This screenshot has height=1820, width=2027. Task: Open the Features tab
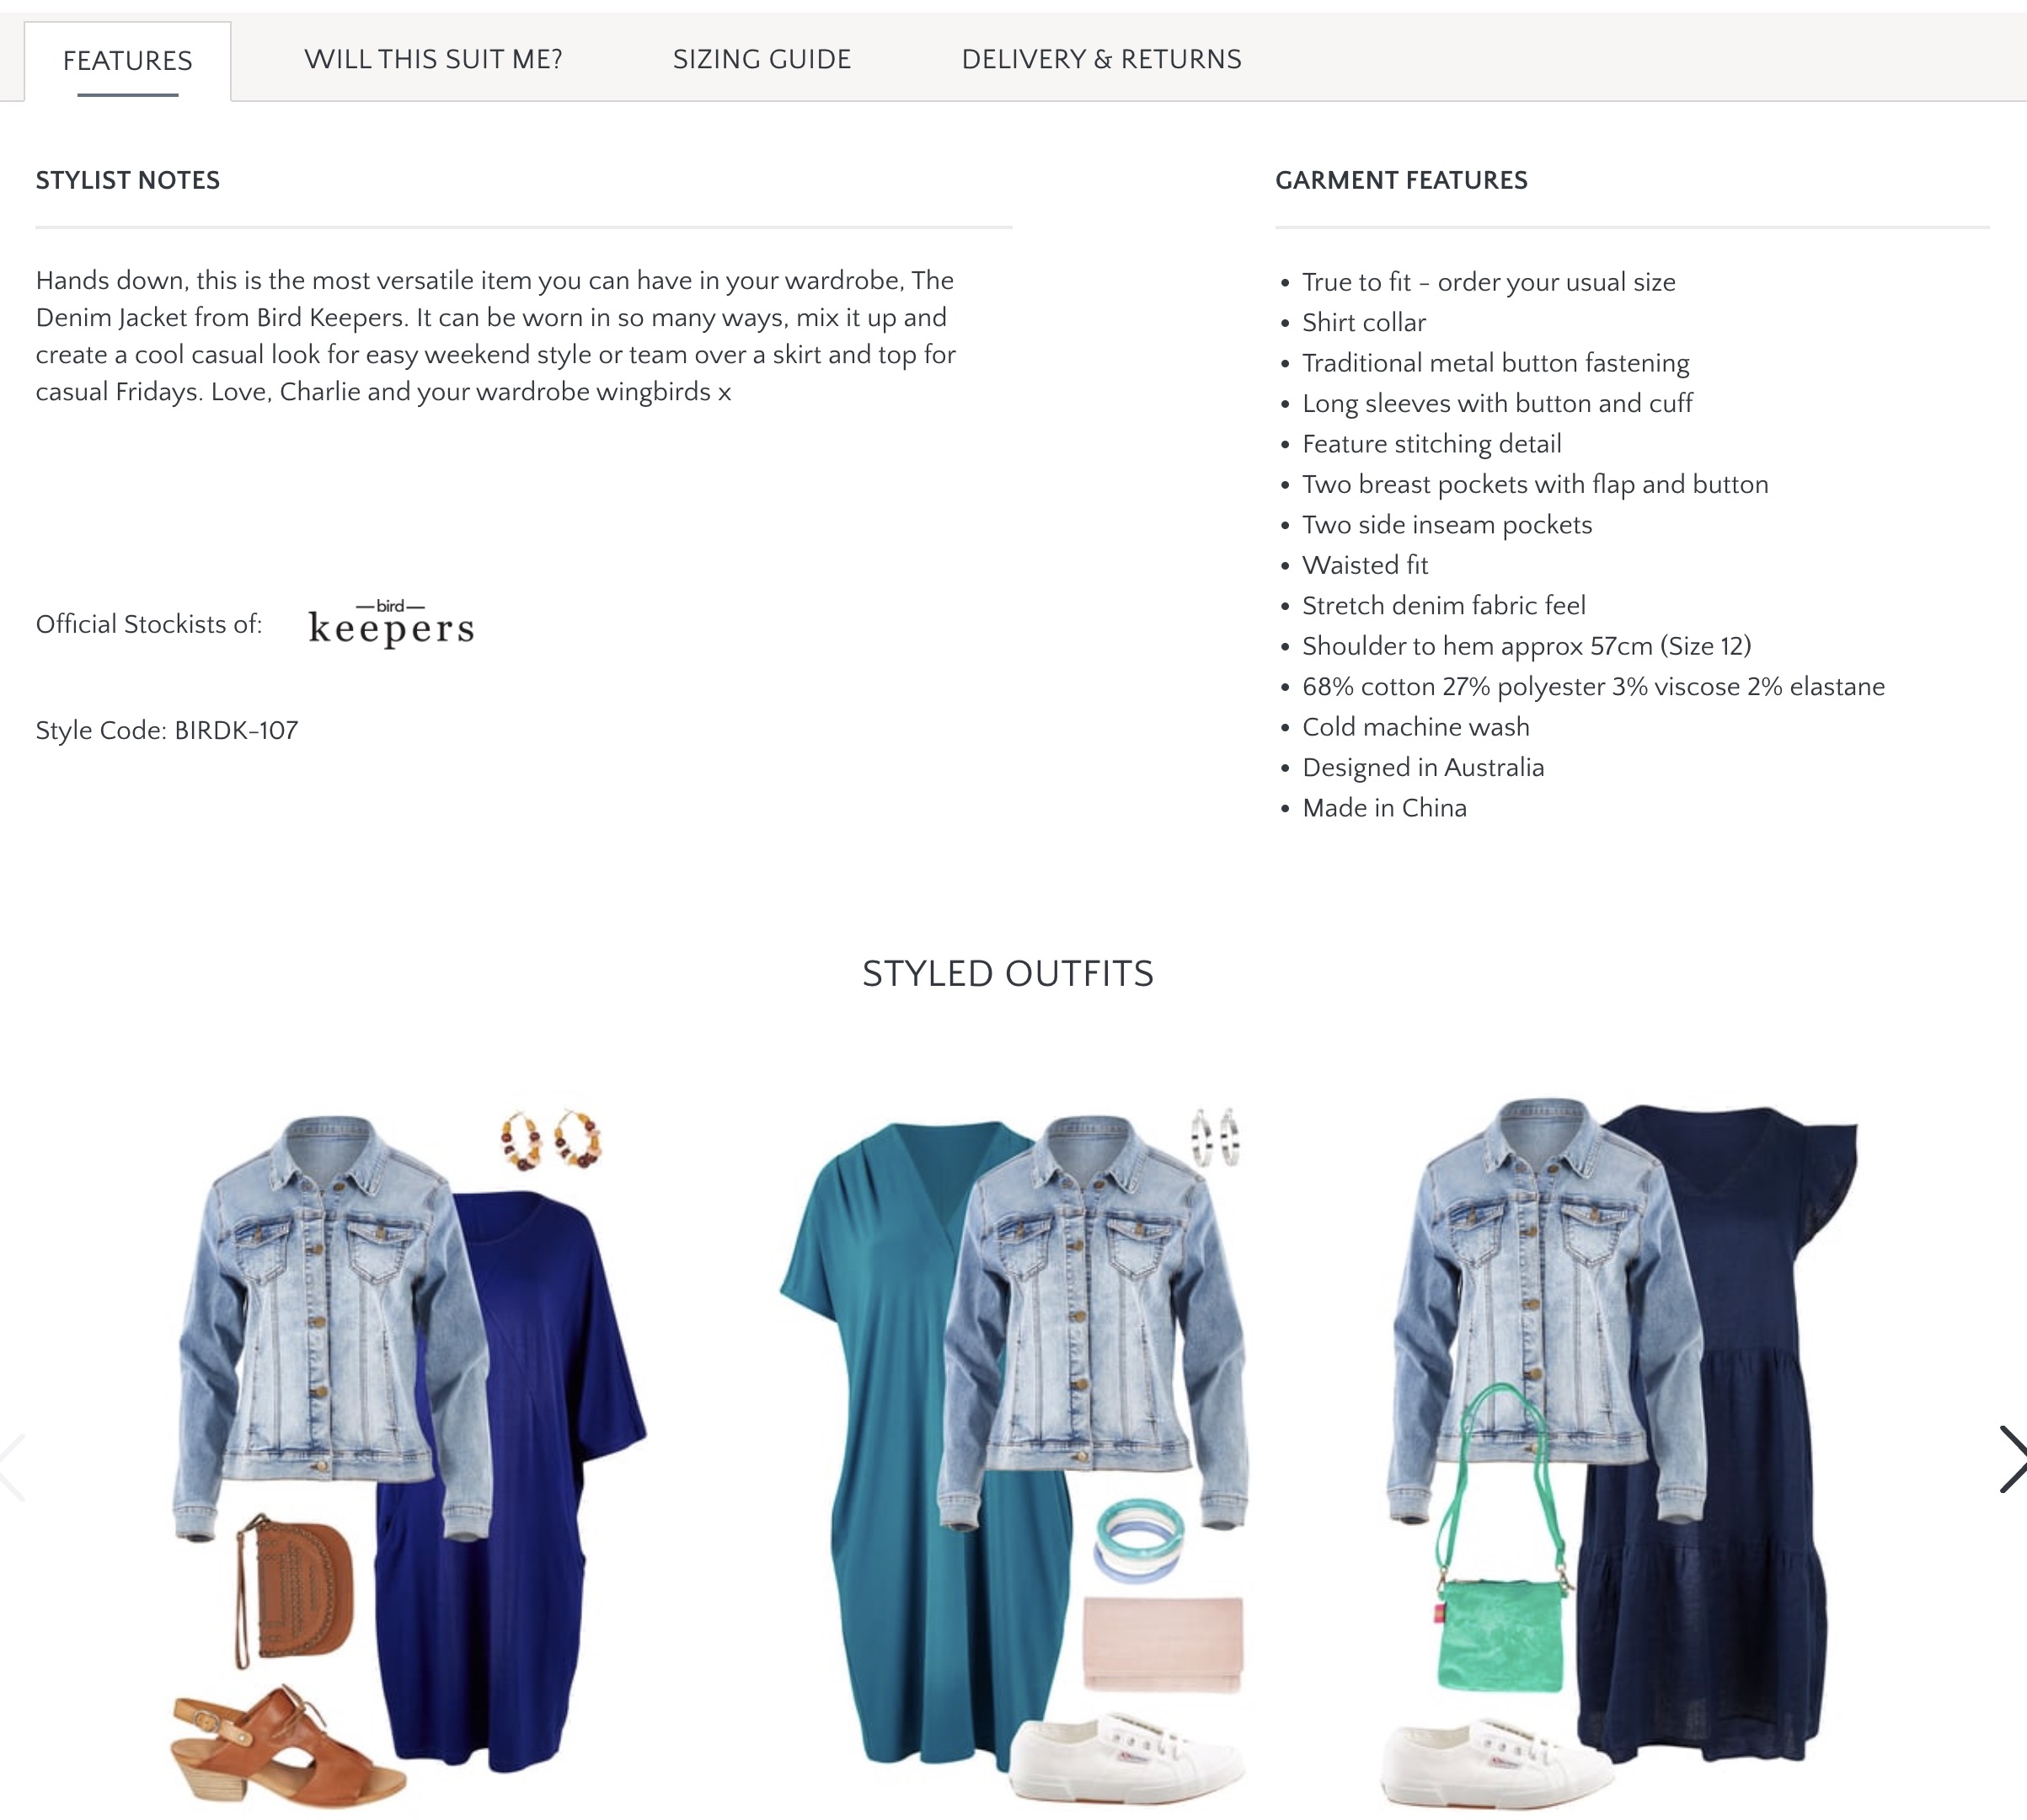128,61
